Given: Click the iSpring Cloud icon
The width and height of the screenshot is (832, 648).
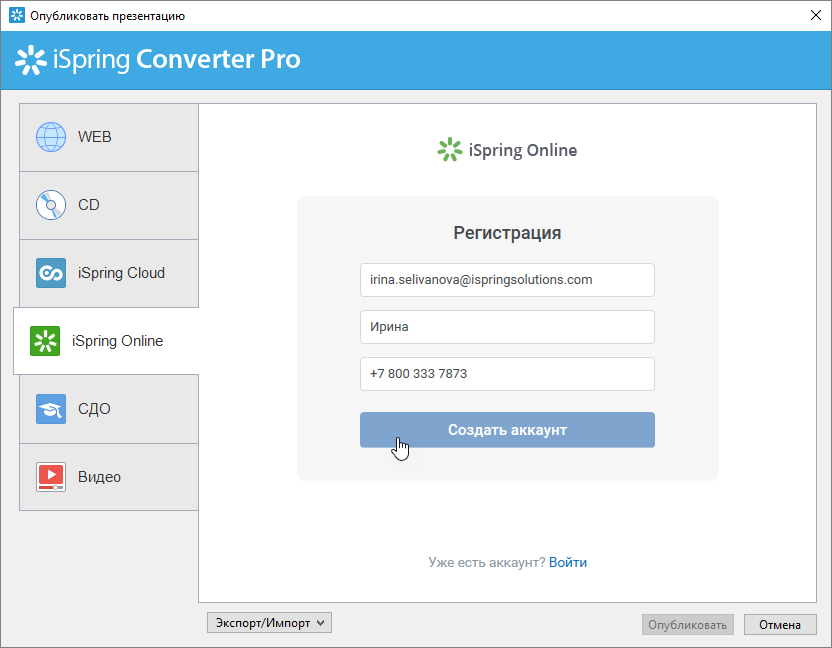Looking at the screenshot, I should coord(51,273).
